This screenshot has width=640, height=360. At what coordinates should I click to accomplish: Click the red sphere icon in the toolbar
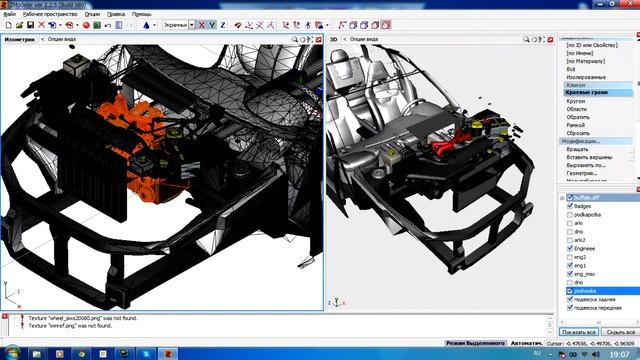pos(86,25)
